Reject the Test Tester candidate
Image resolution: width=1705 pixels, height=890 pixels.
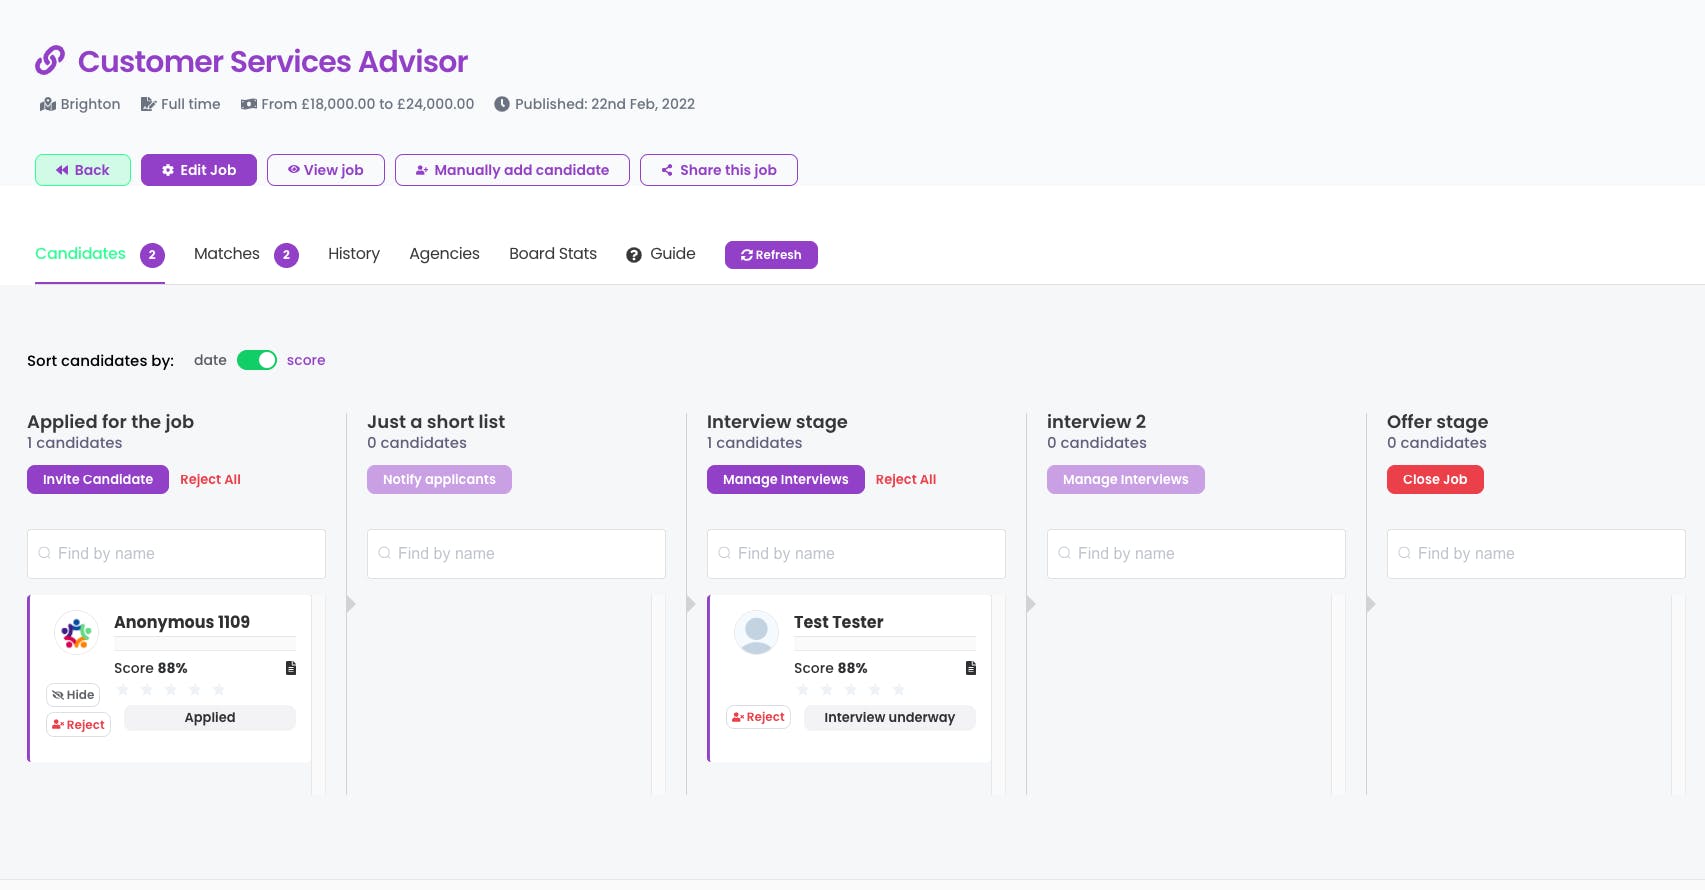click(758, 717)
